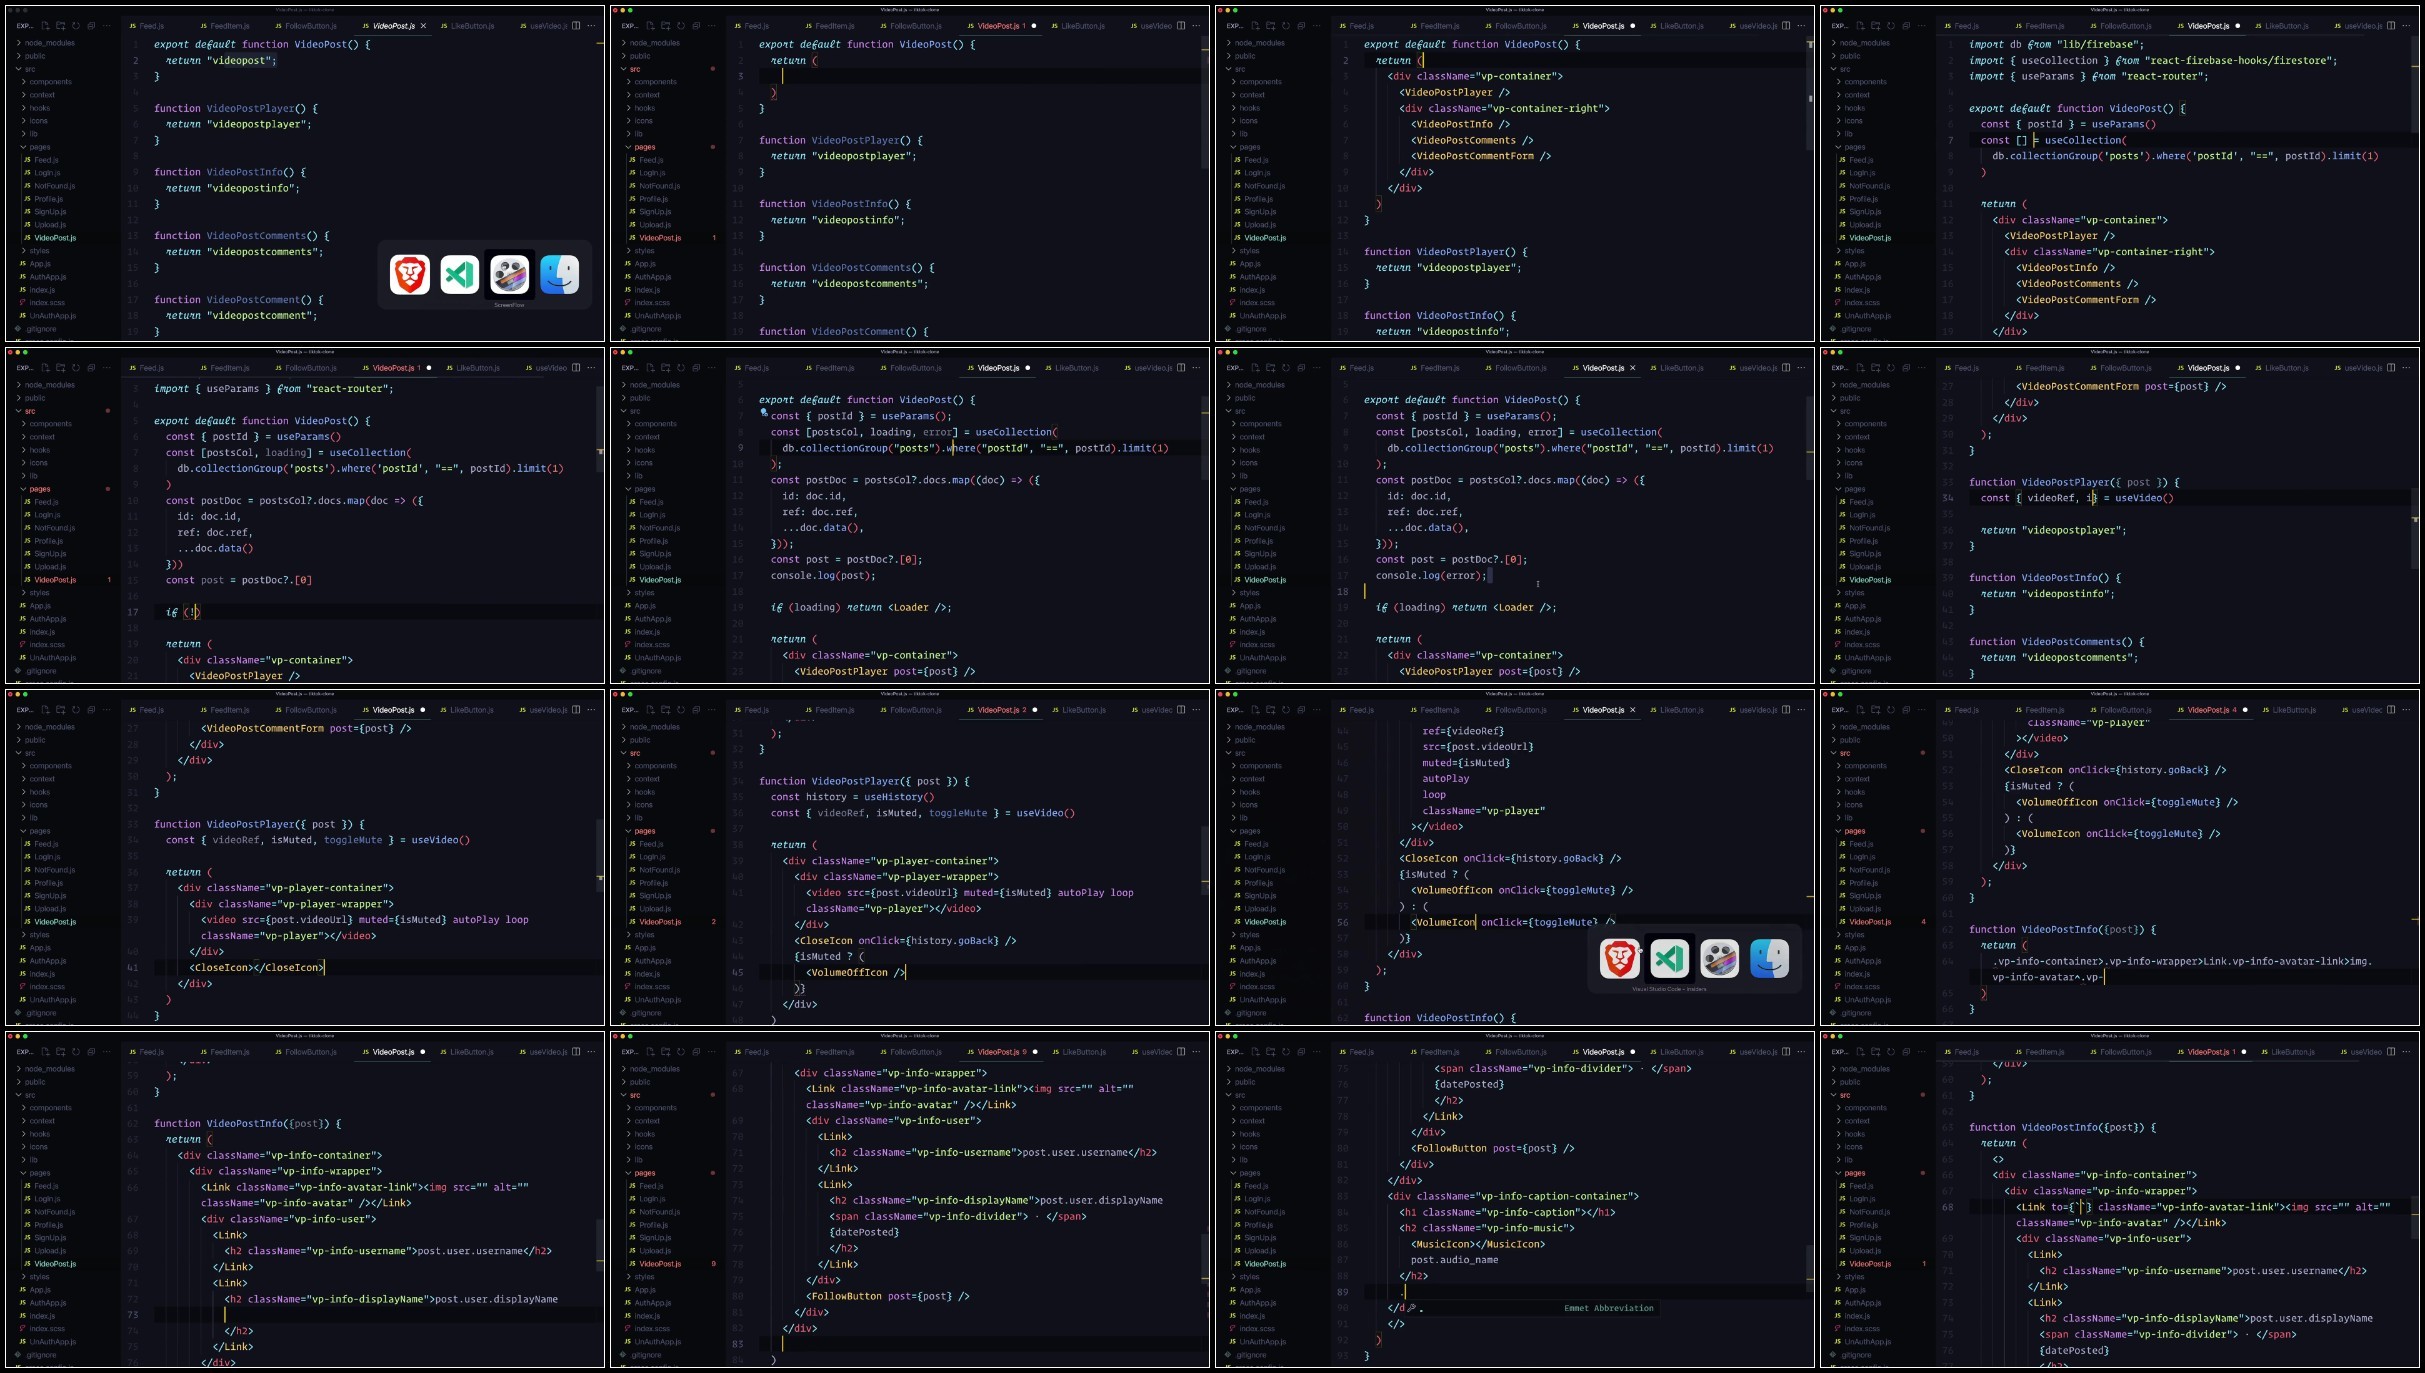This screenshot has width=2425, height=1373.
Task: Expand node_modules in lib/firebase import frame
Action: (1860, 43)
